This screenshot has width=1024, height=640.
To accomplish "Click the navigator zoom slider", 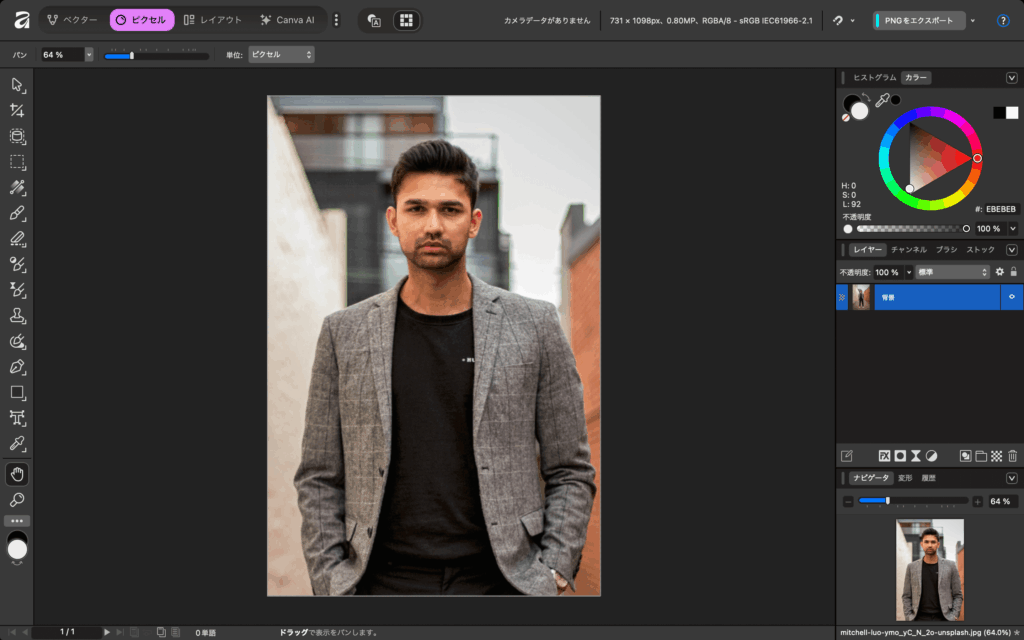I will (x=912, y=501).
